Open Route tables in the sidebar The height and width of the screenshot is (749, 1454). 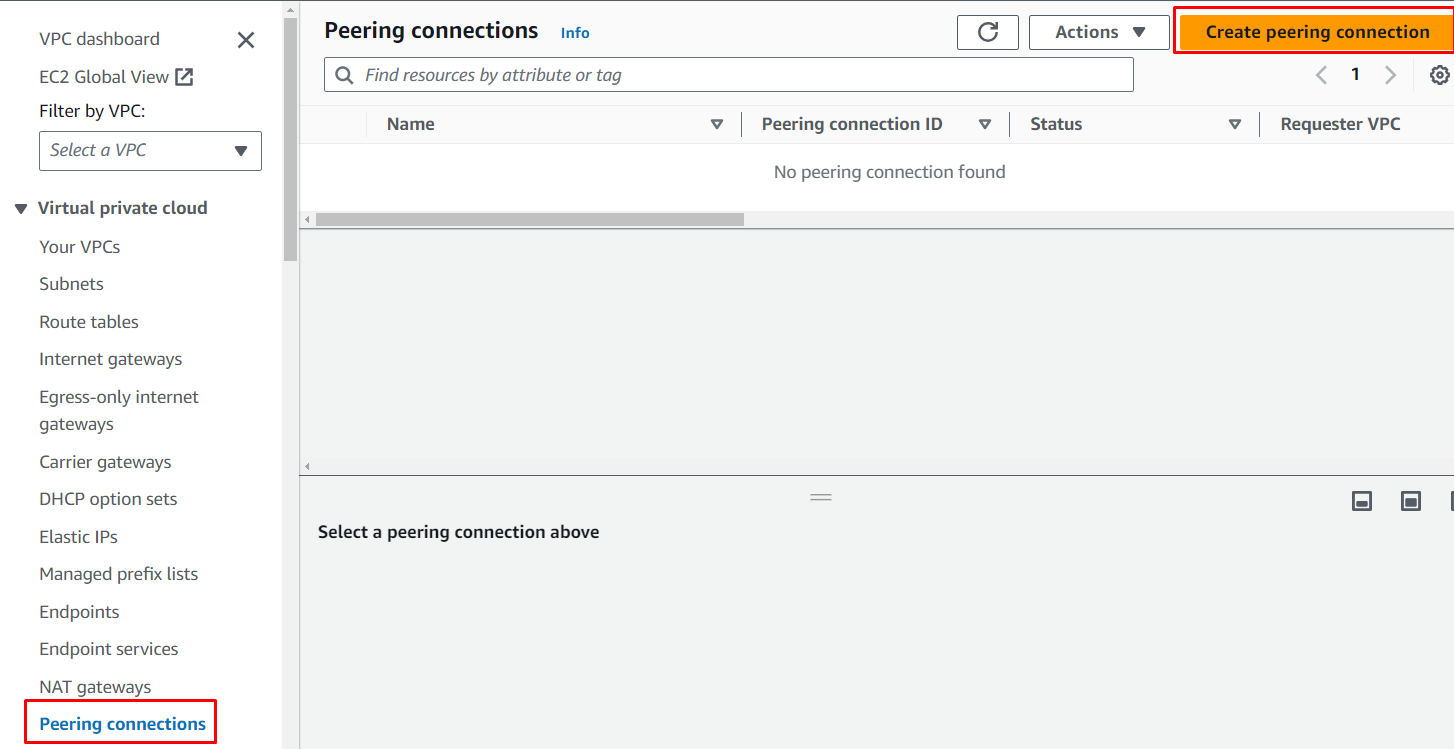(89, 322)
